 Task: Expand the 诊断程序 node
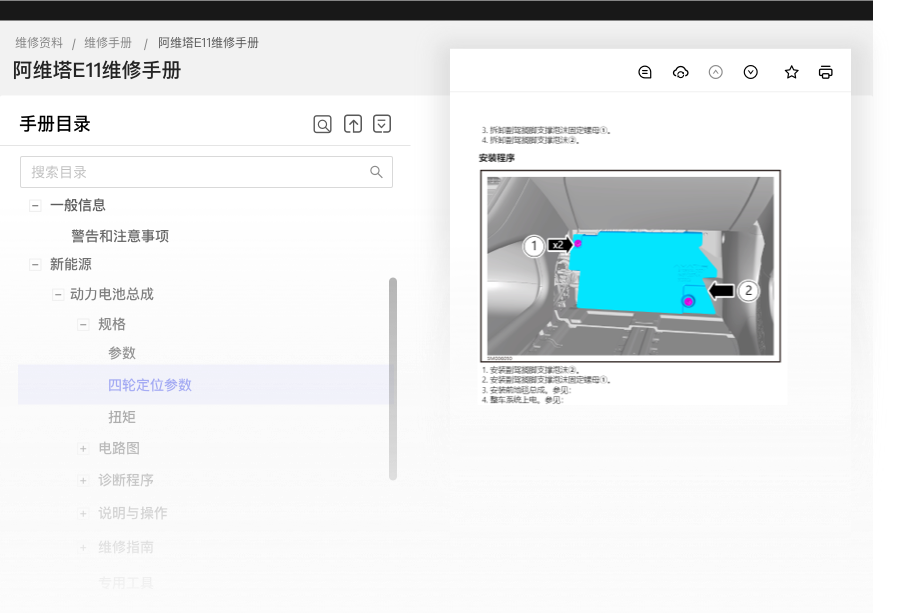coord(83,480)
